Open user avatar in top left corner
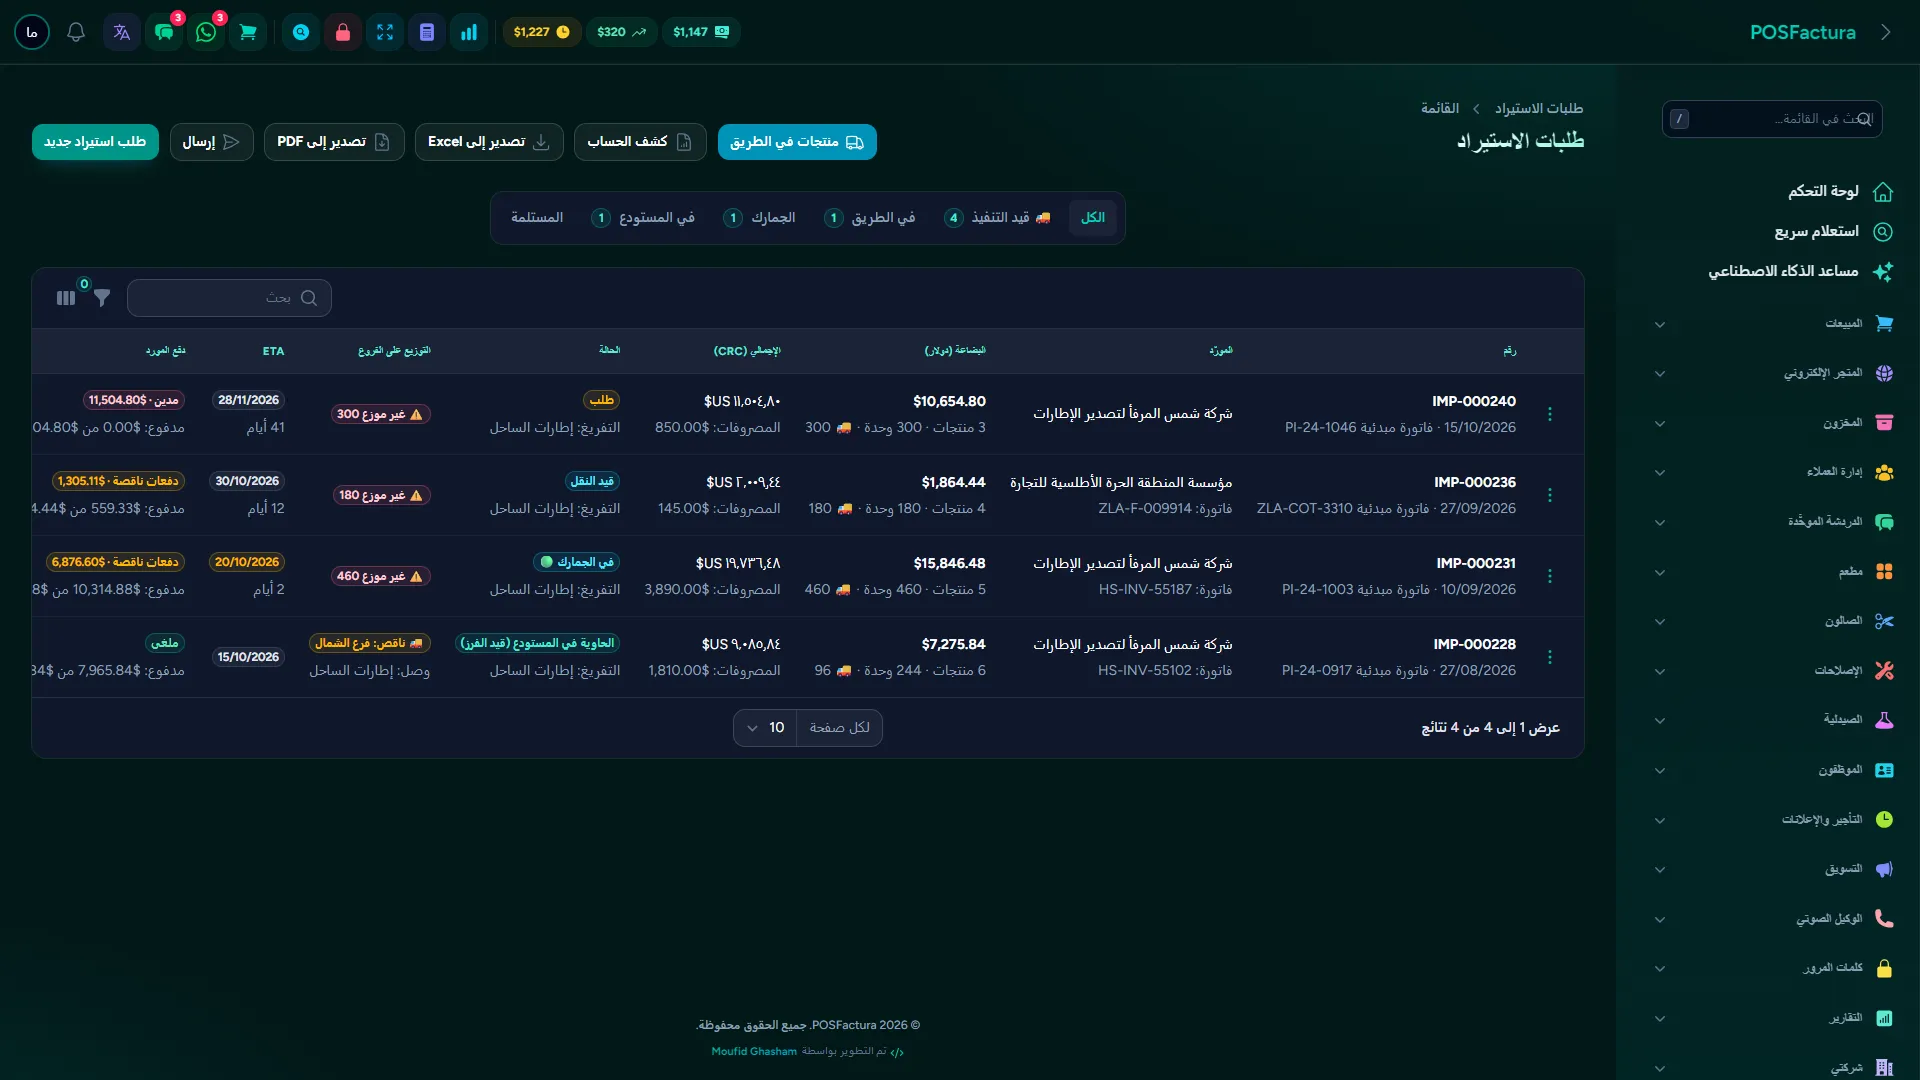The height and width of the screenshot is (1080, 1920). point(32,32)
